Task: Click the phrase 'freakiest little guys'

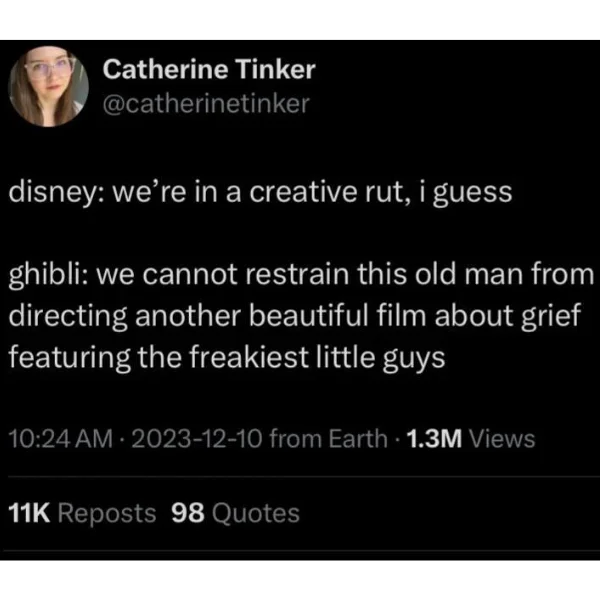Action: point(317,358)
